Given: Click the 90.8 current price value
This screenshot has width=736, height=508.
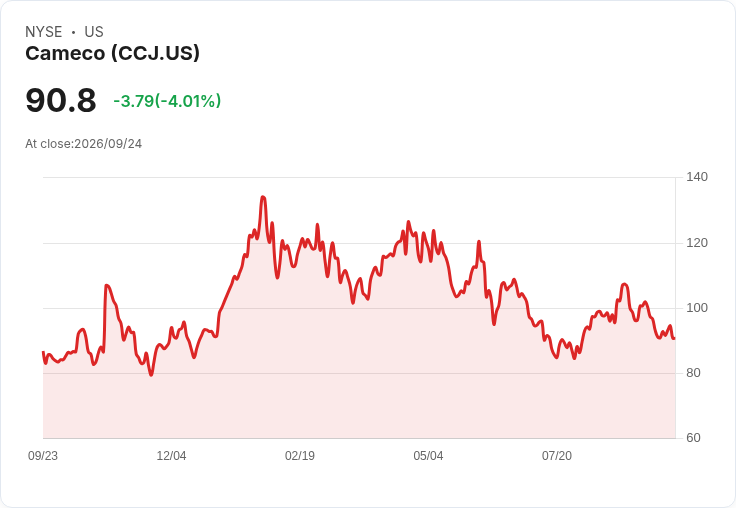Looking at the screenshot, I should [61, 100].
